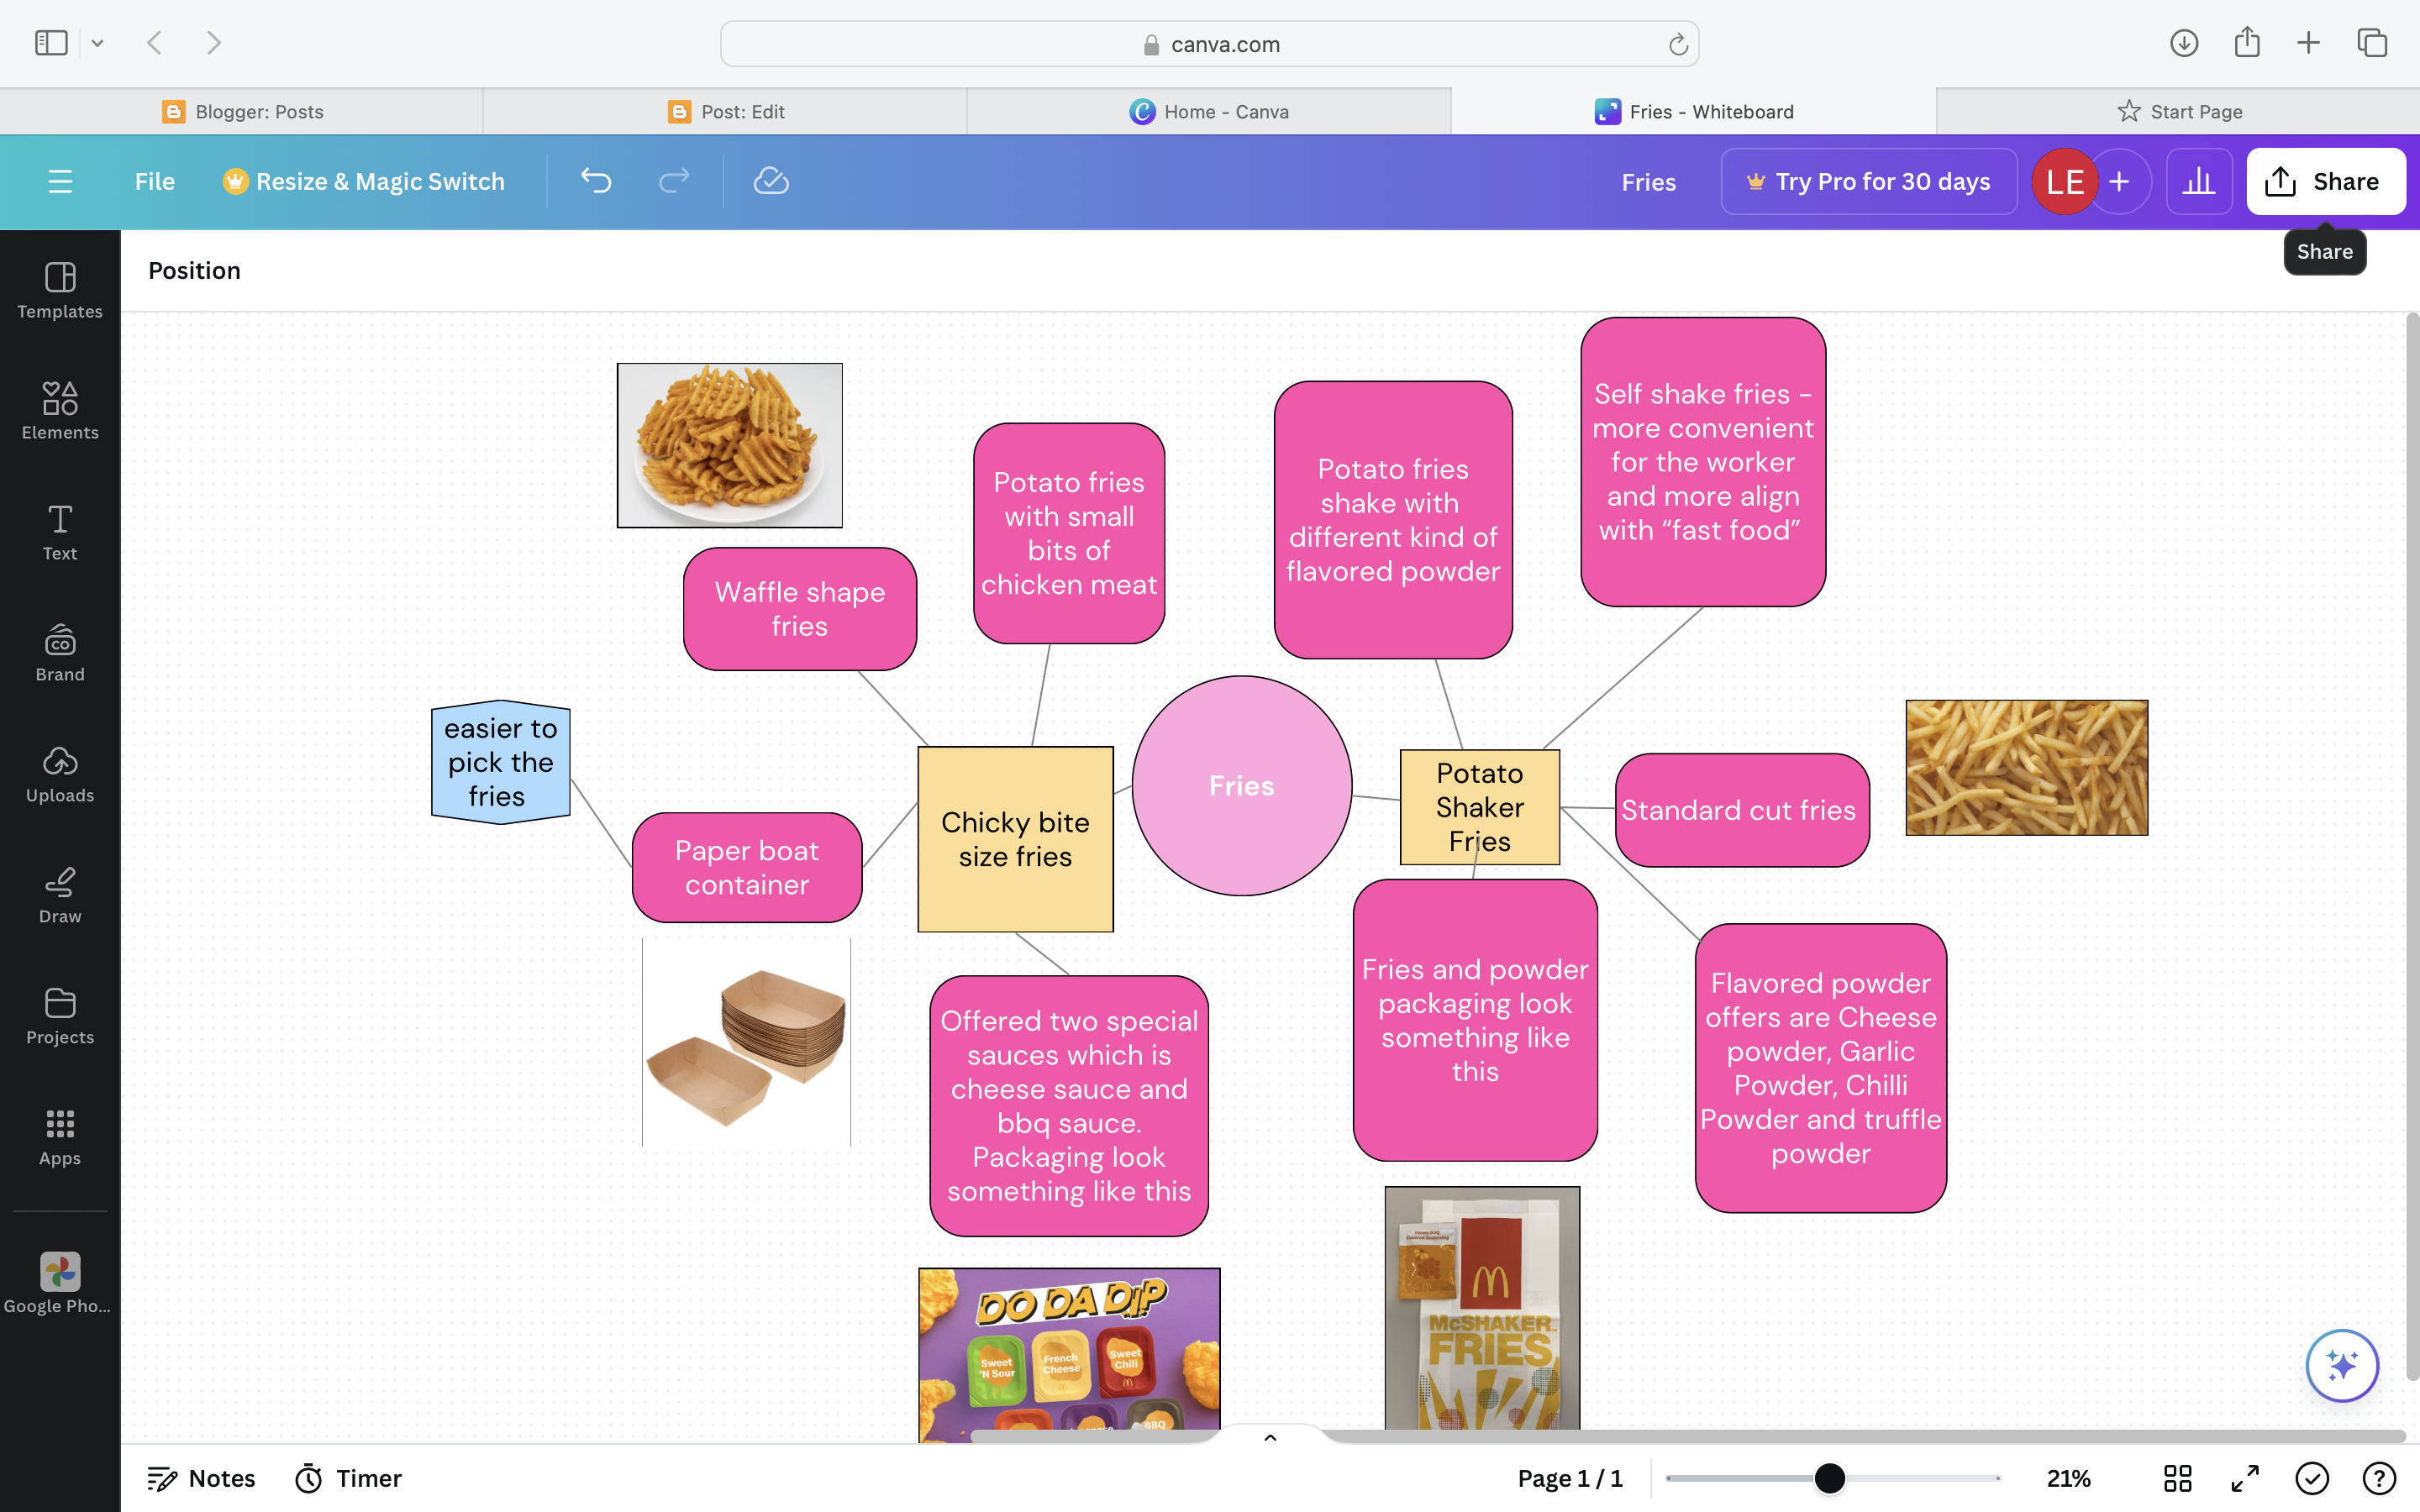Click the zoom slider handle
This screenshot has height=1512, width=2420.
tap(1829, 1478)
